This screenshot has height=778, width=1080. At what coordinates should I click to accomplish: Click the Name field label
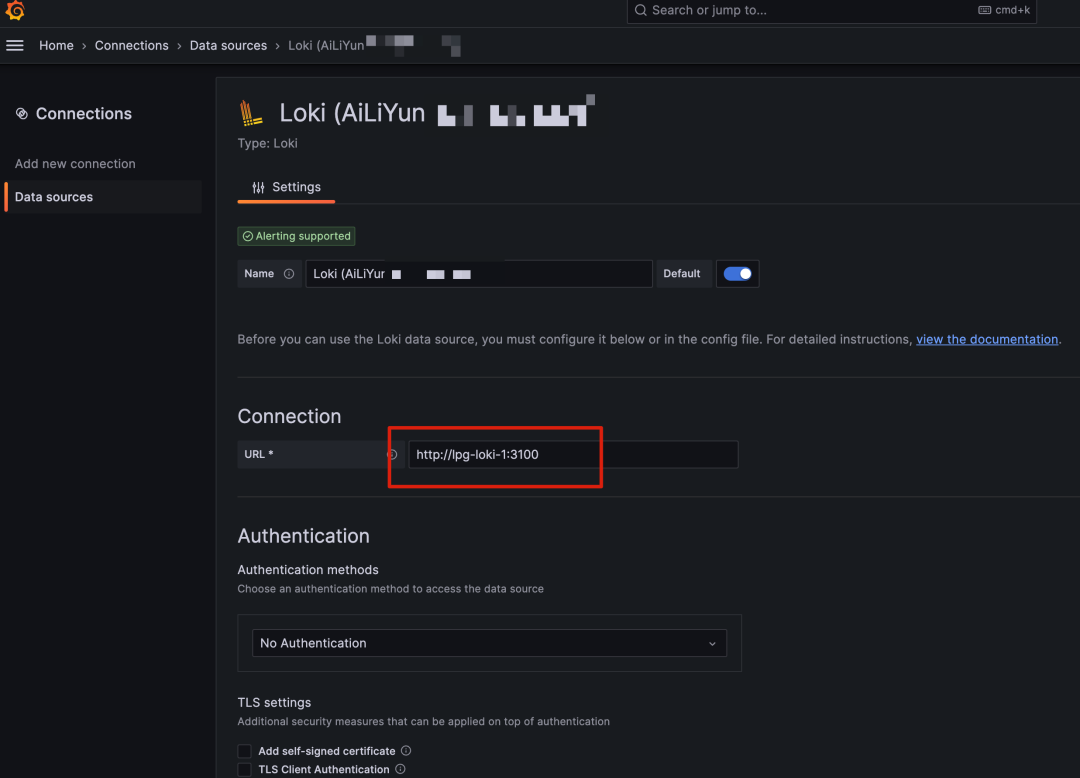coord(259,274)
